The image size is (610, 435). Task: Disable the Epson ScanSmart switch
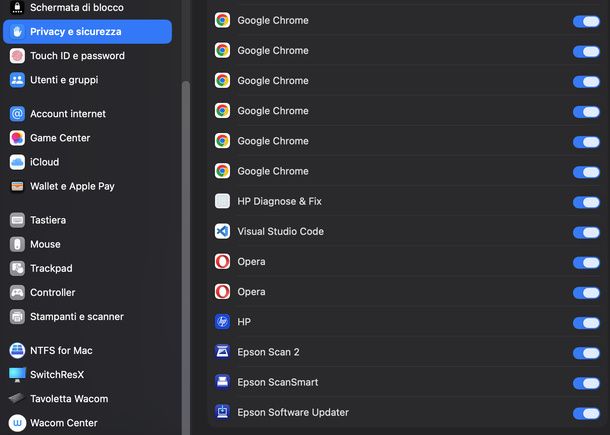pyautogui.click(x=586, y=383)
